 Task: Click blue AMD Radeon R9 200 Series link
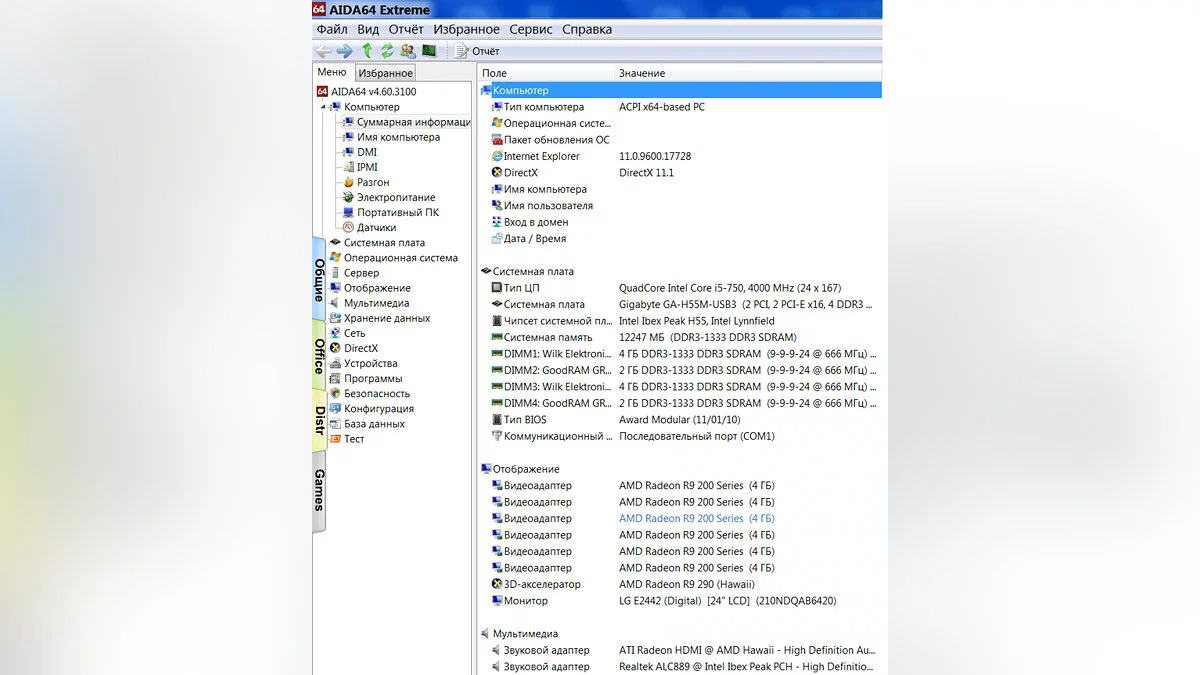coord(681,519)
